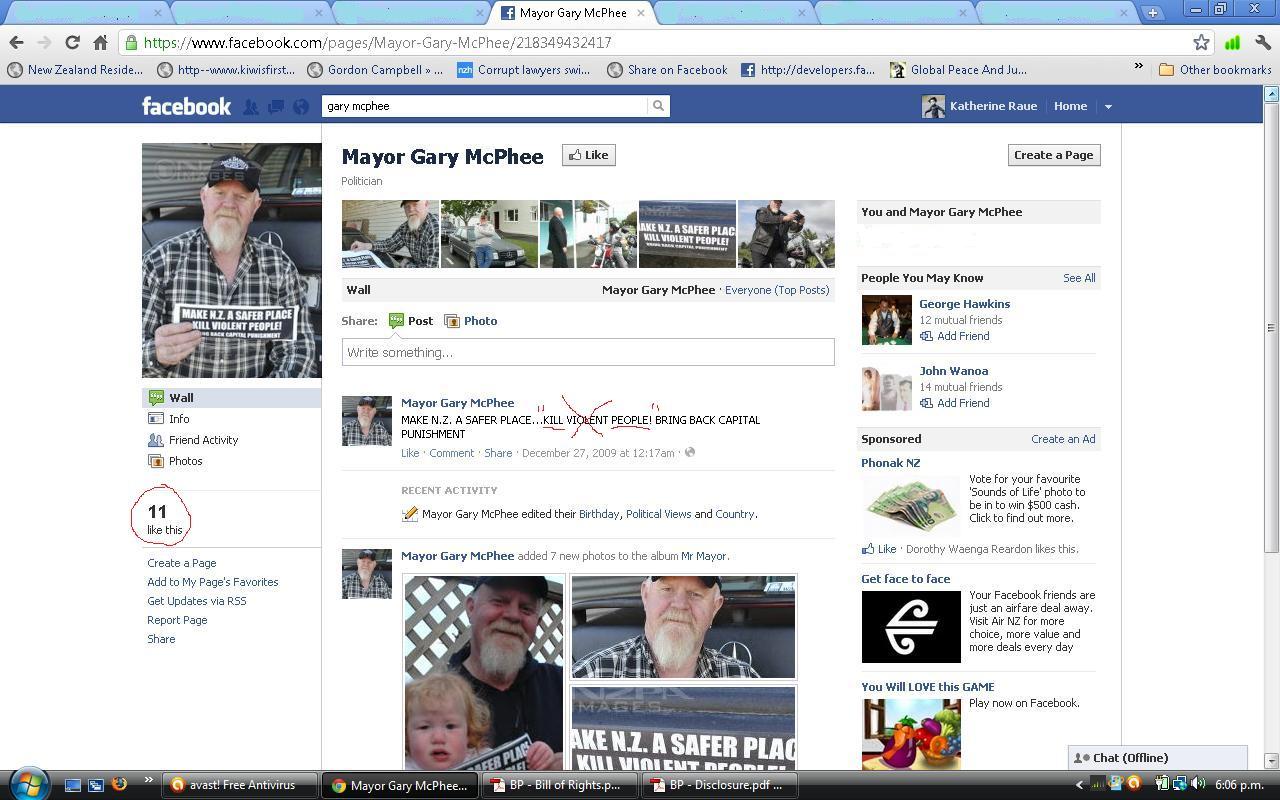Click the Like button beside page title
The width and height of the screenshot is (1280, 800).
pos(588,155)
